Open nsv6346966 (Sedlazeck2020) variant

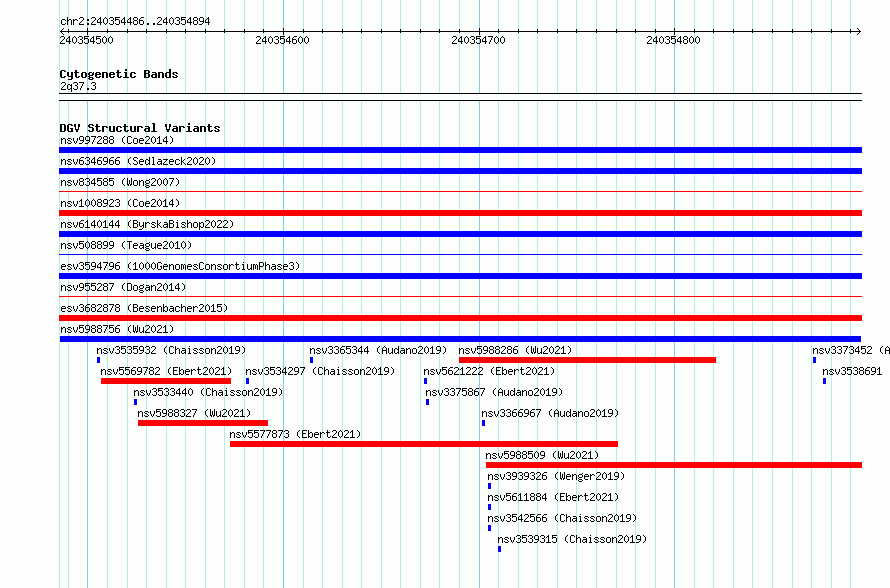click(x=138, y=161)
